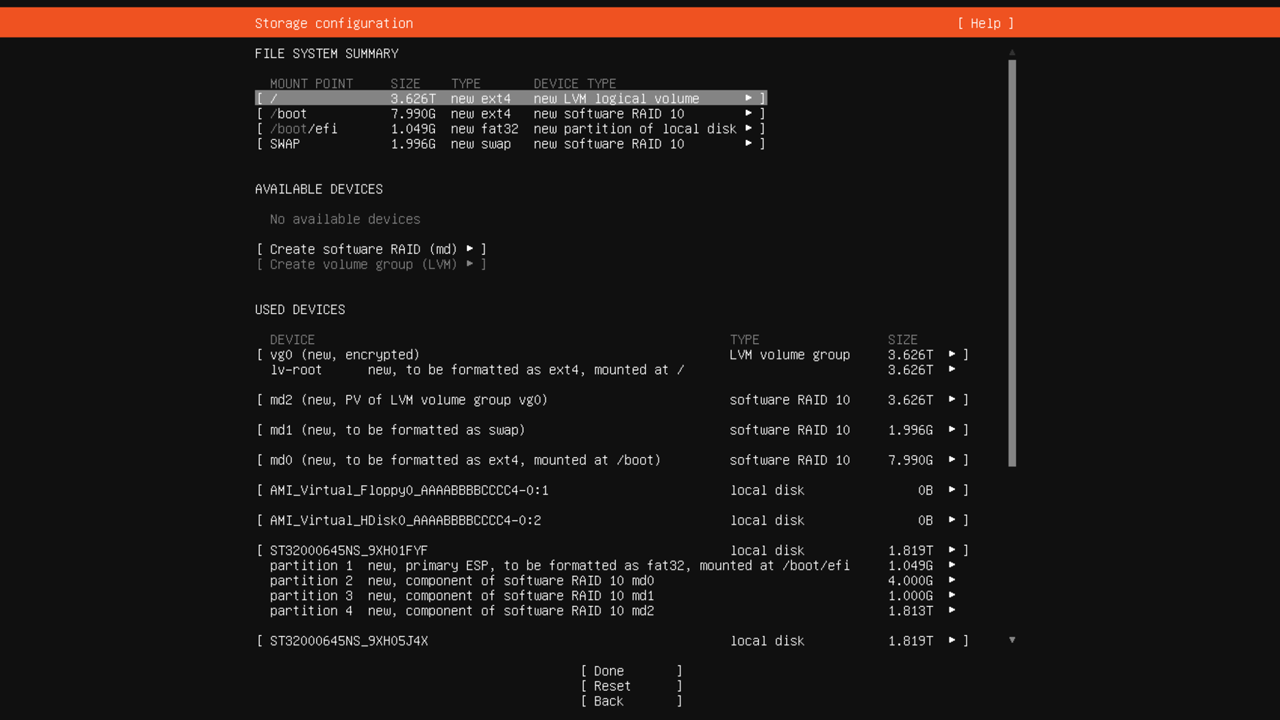Open the SWAP row arrow menu
The height and width of the screenshot is (720, 1280).
tap(748, 144)
